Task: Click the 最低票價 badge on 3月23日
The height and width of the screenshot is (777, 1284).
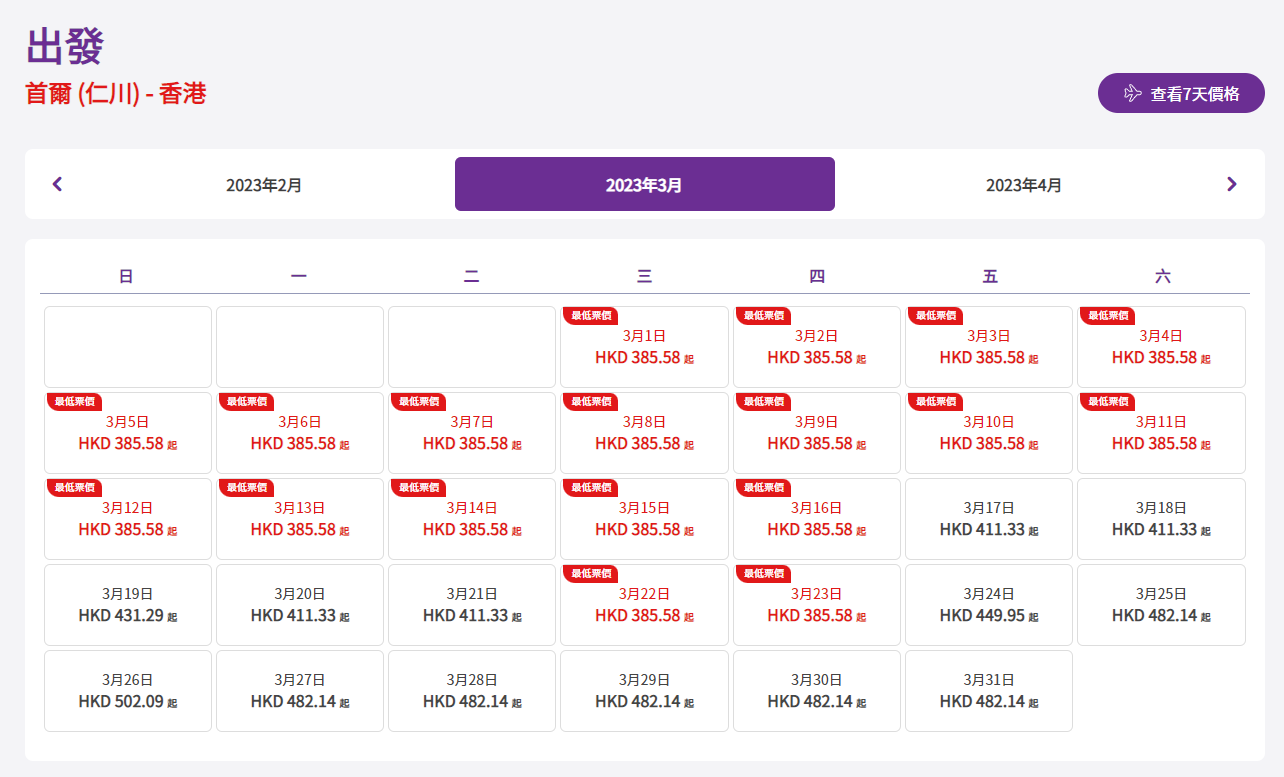Action: [x=763, y=573]
